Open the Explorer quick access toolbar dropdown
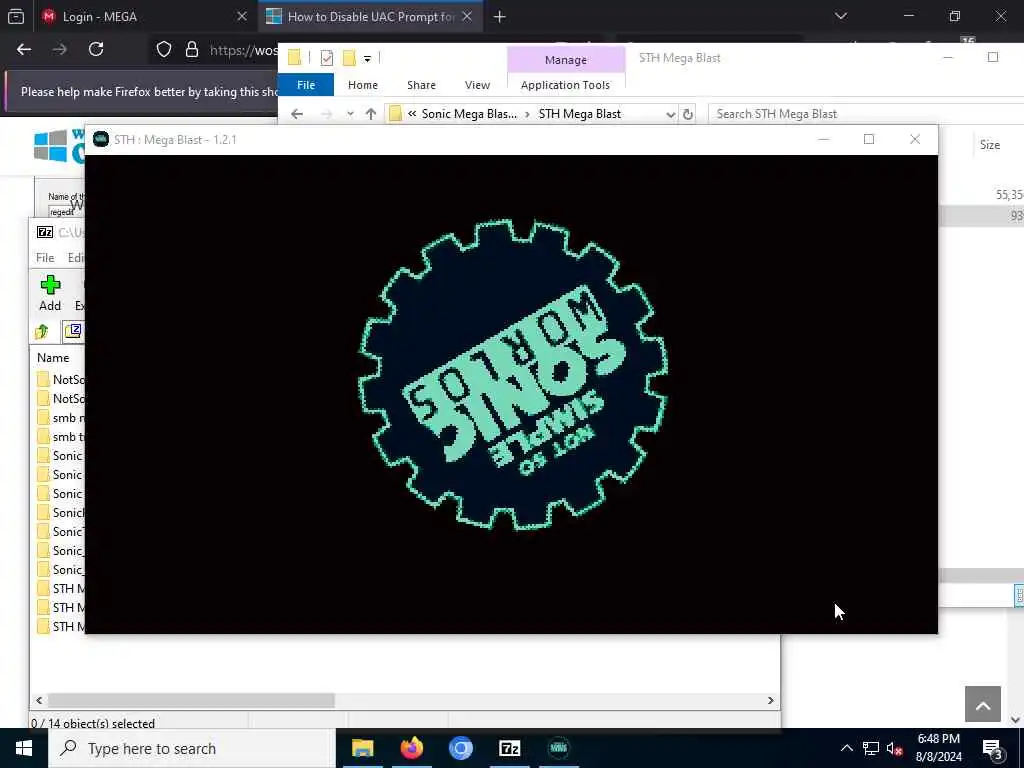Image resolution: width=1024 pixels, height=768 pixels. [368, 59]
